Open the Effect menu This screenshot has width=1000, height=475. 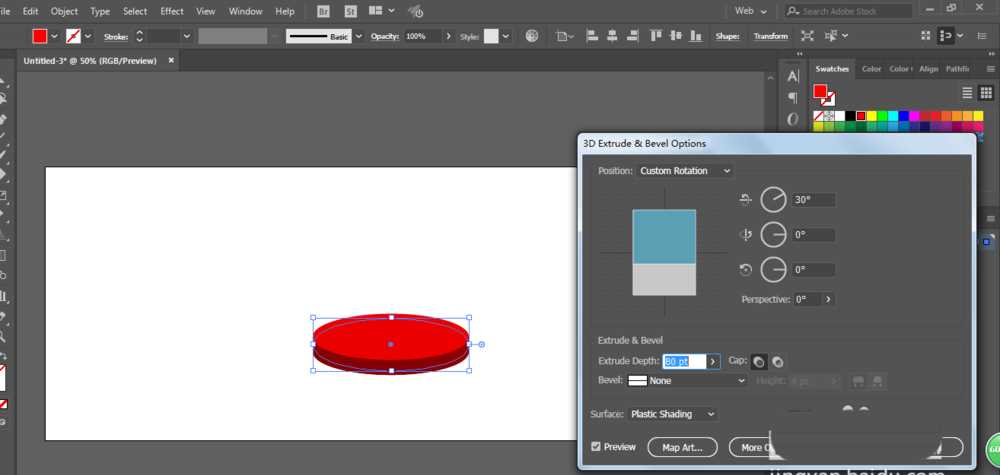point(172,11)
